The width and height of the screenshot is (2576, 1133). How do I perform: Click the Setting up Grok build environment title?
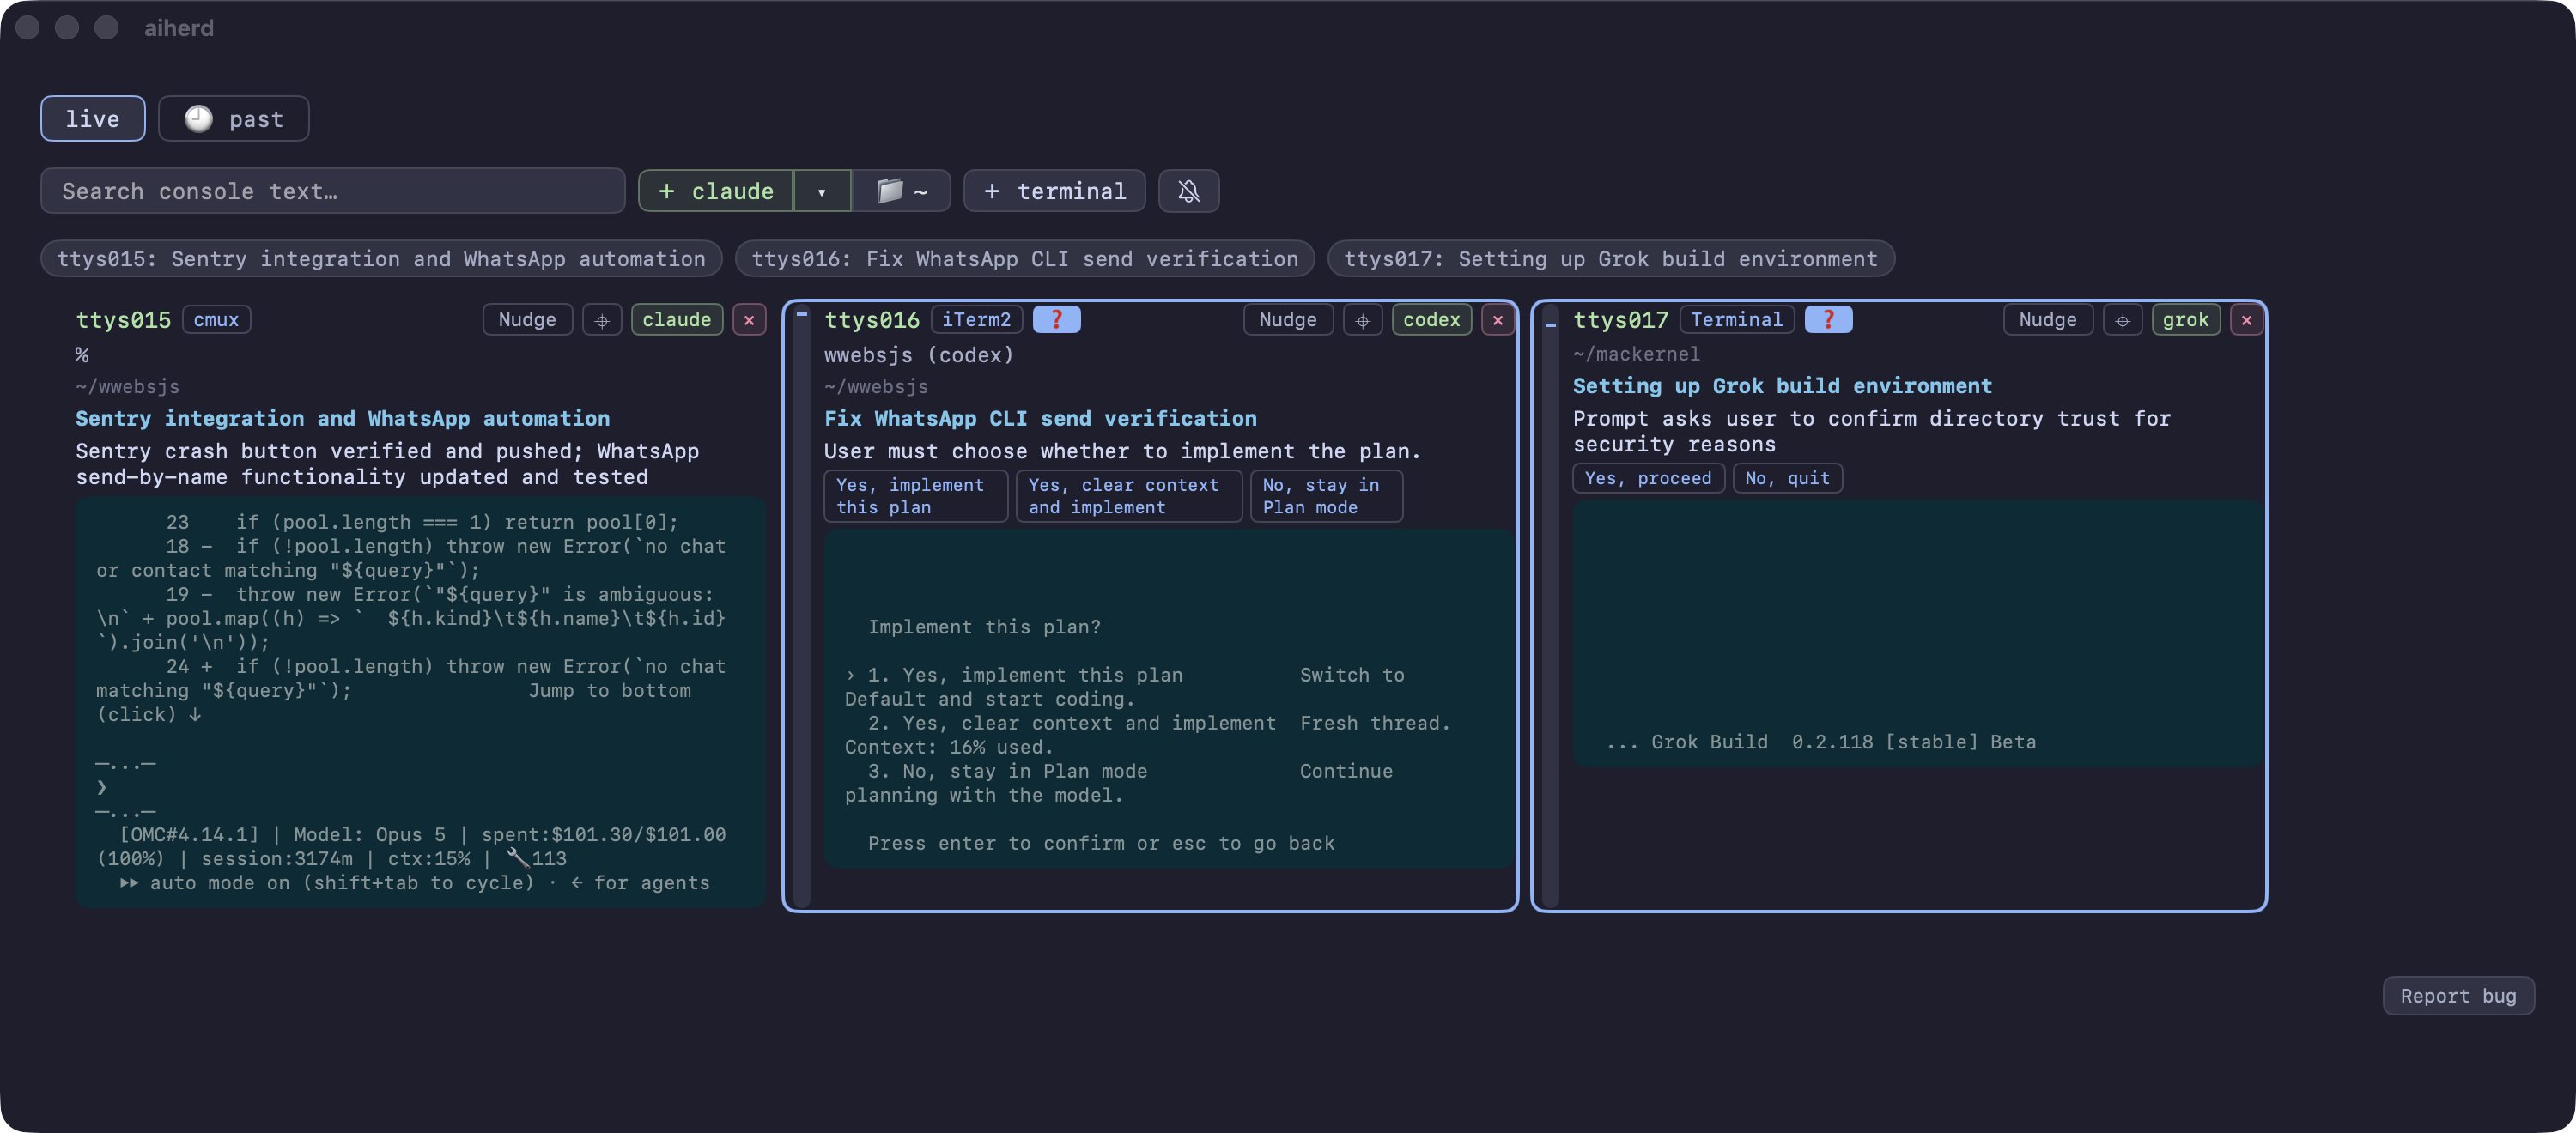click(1782, 386)
